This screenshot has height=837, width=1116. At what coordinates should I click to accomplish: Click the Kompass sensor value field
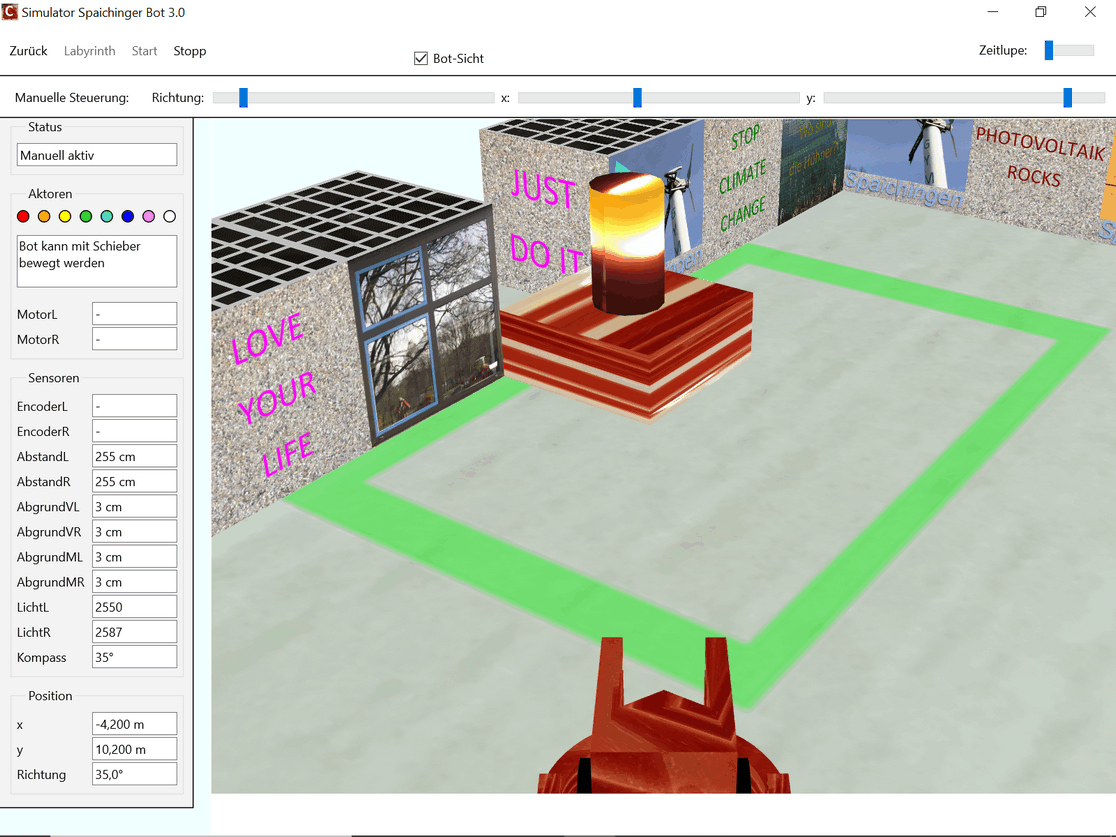(134, 657)
